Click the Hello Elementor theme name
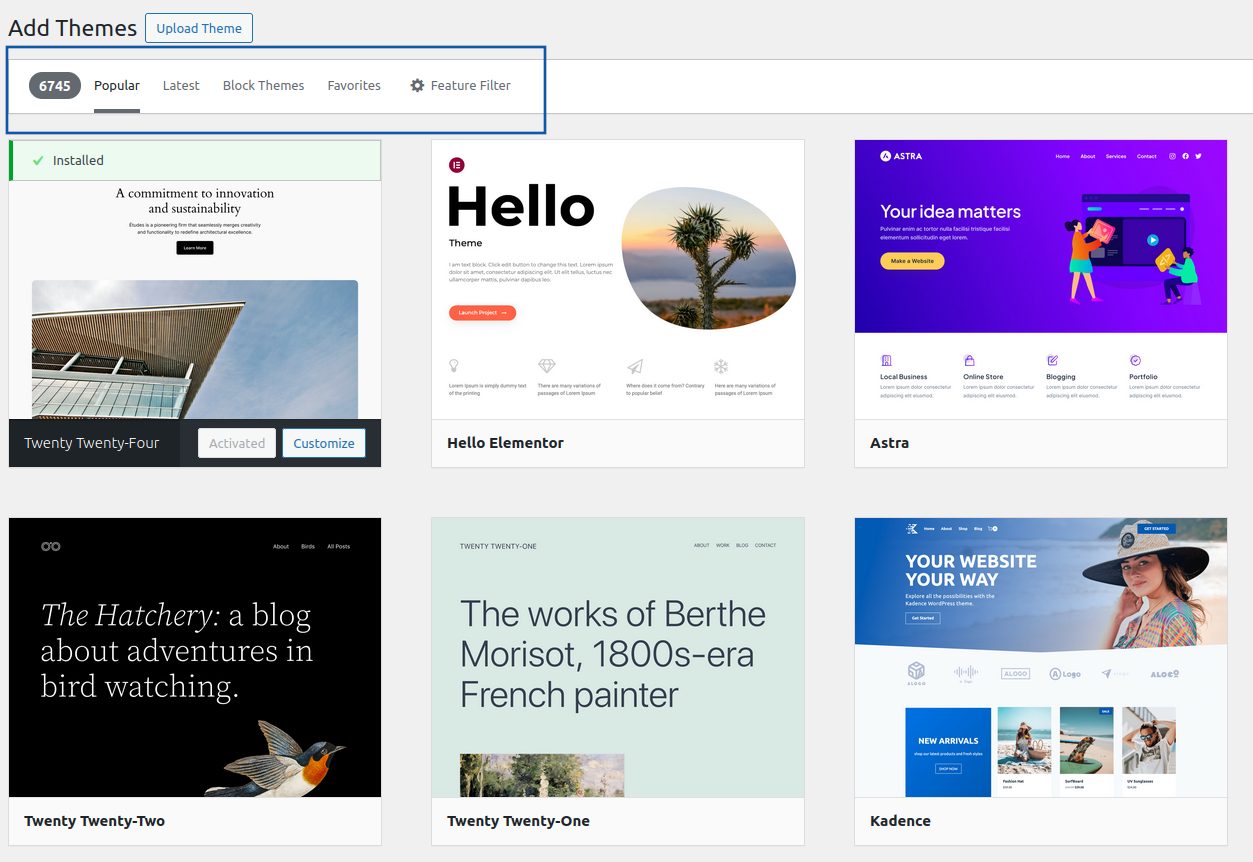 [505, 443]
